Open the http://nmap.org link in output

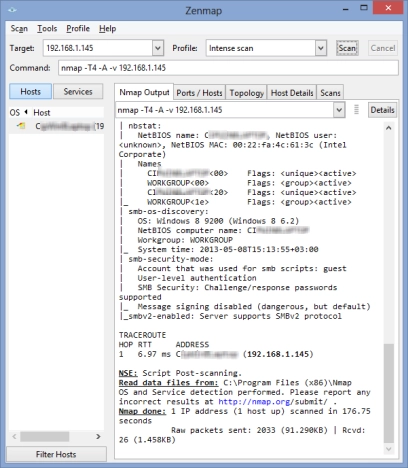254,402
